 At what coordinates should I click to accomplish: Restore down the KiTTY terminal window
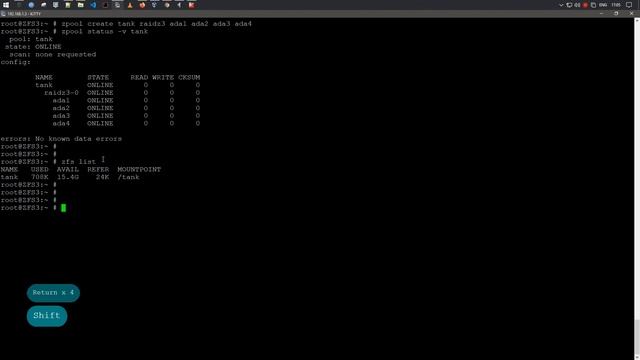click(616, 13)
